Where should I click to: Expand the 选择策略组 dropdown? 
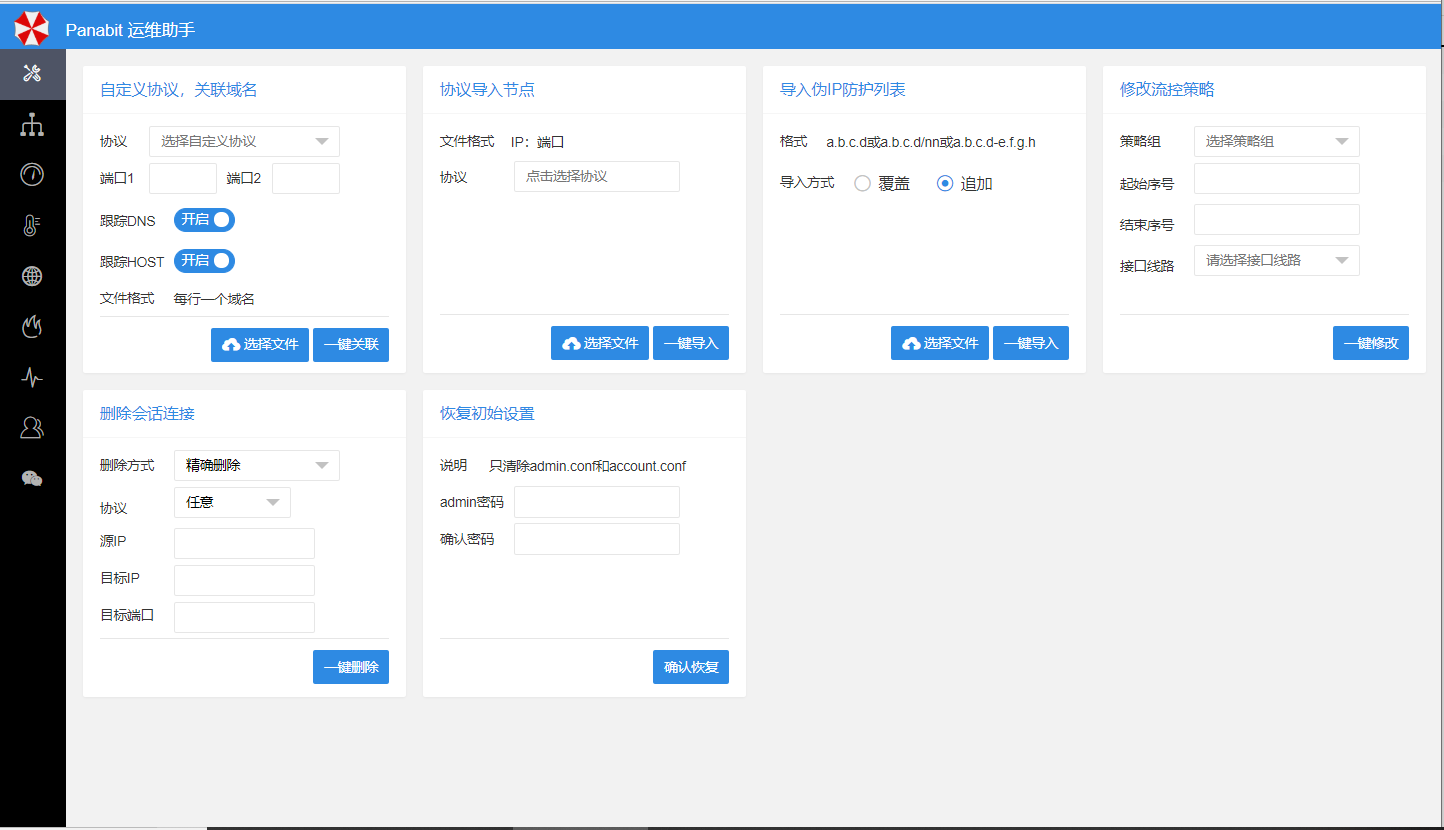coord(1276,142)
